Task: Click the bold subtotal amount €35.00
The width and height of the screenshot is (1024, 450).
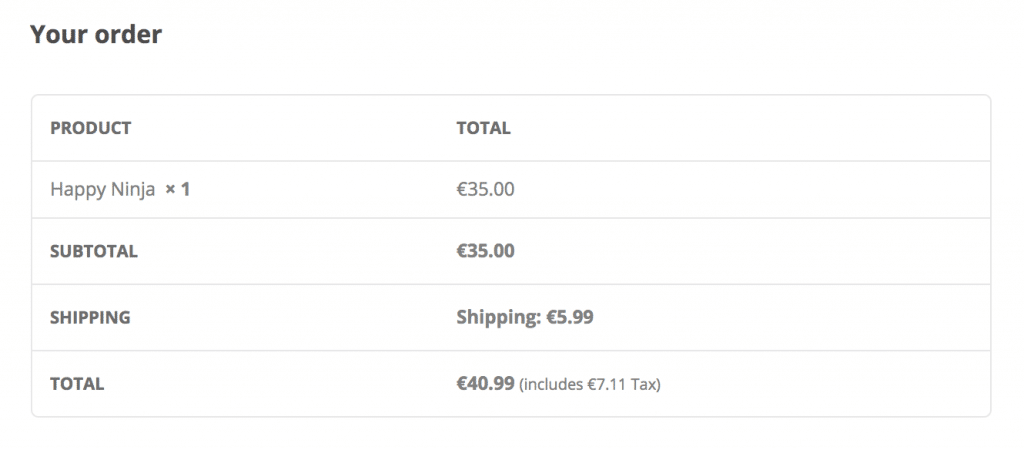Action: tap(485, 251)
